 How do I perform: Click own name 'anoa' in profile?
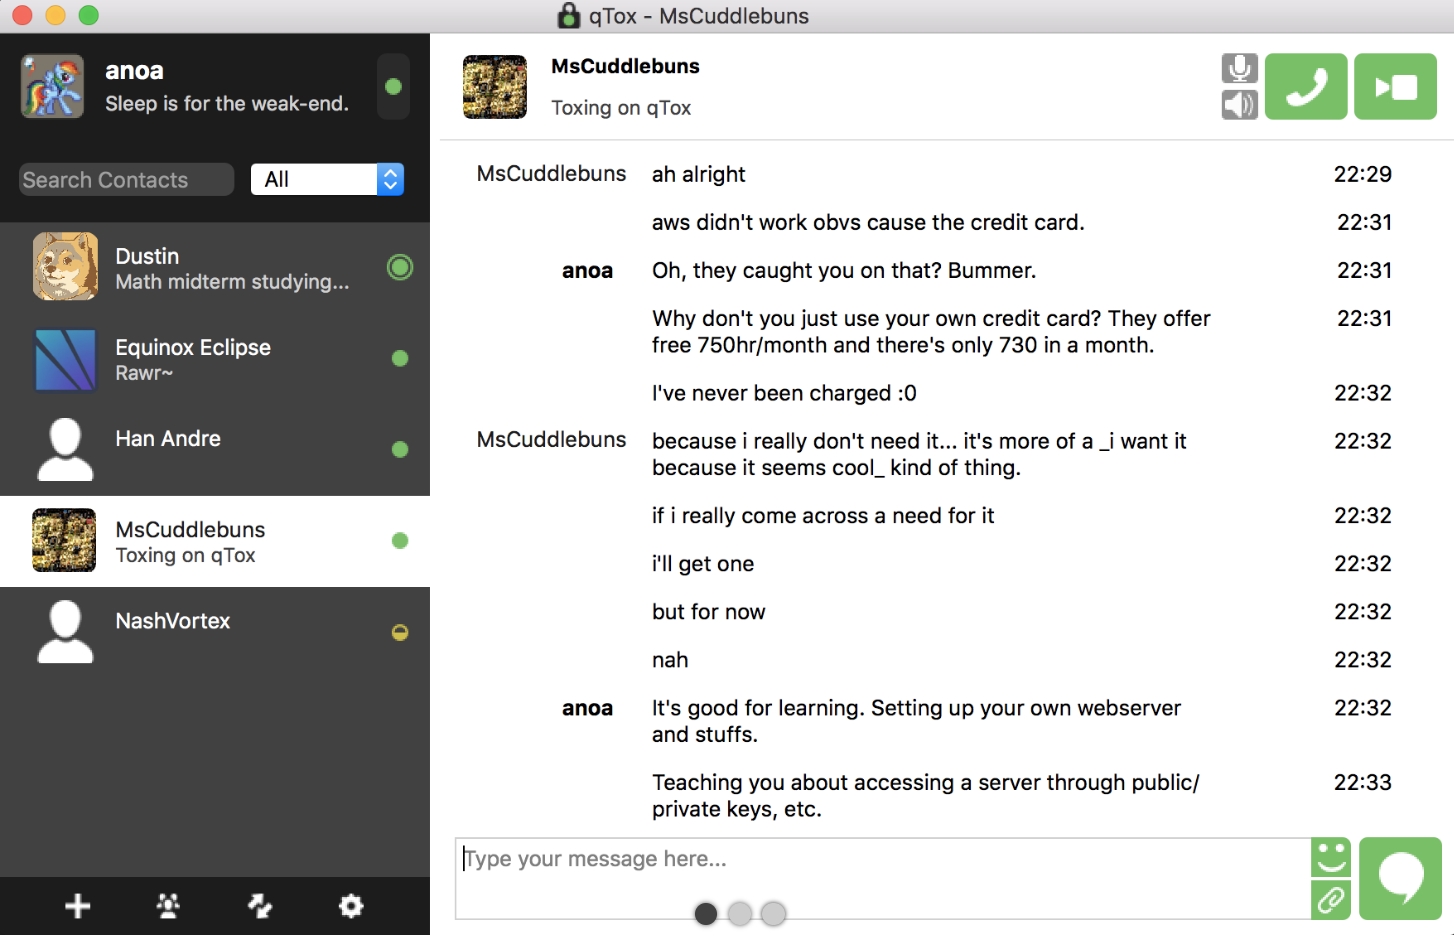click(x=134, y=71)
